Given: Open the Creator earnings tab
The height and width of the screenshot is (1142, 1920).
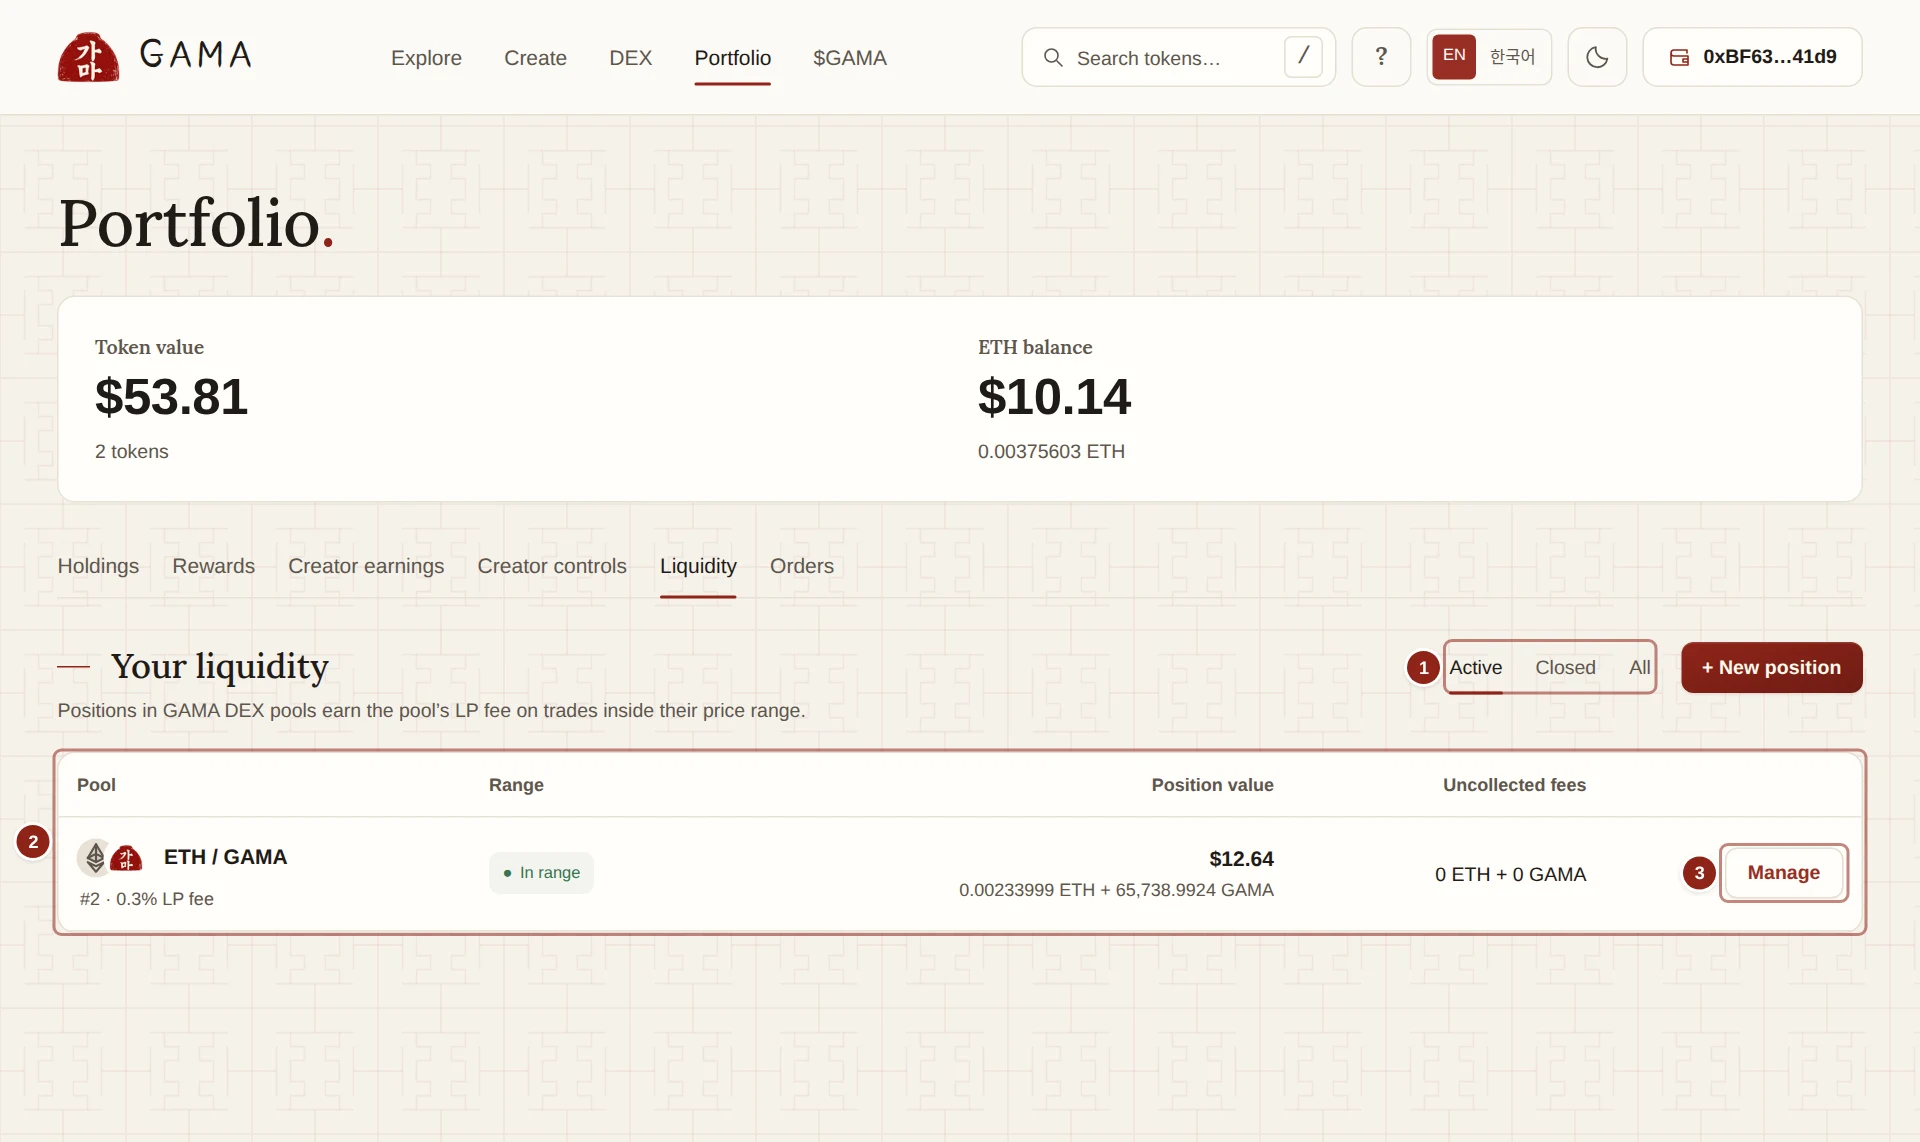Looking at the screenshot, I should (x=366, y=566).
